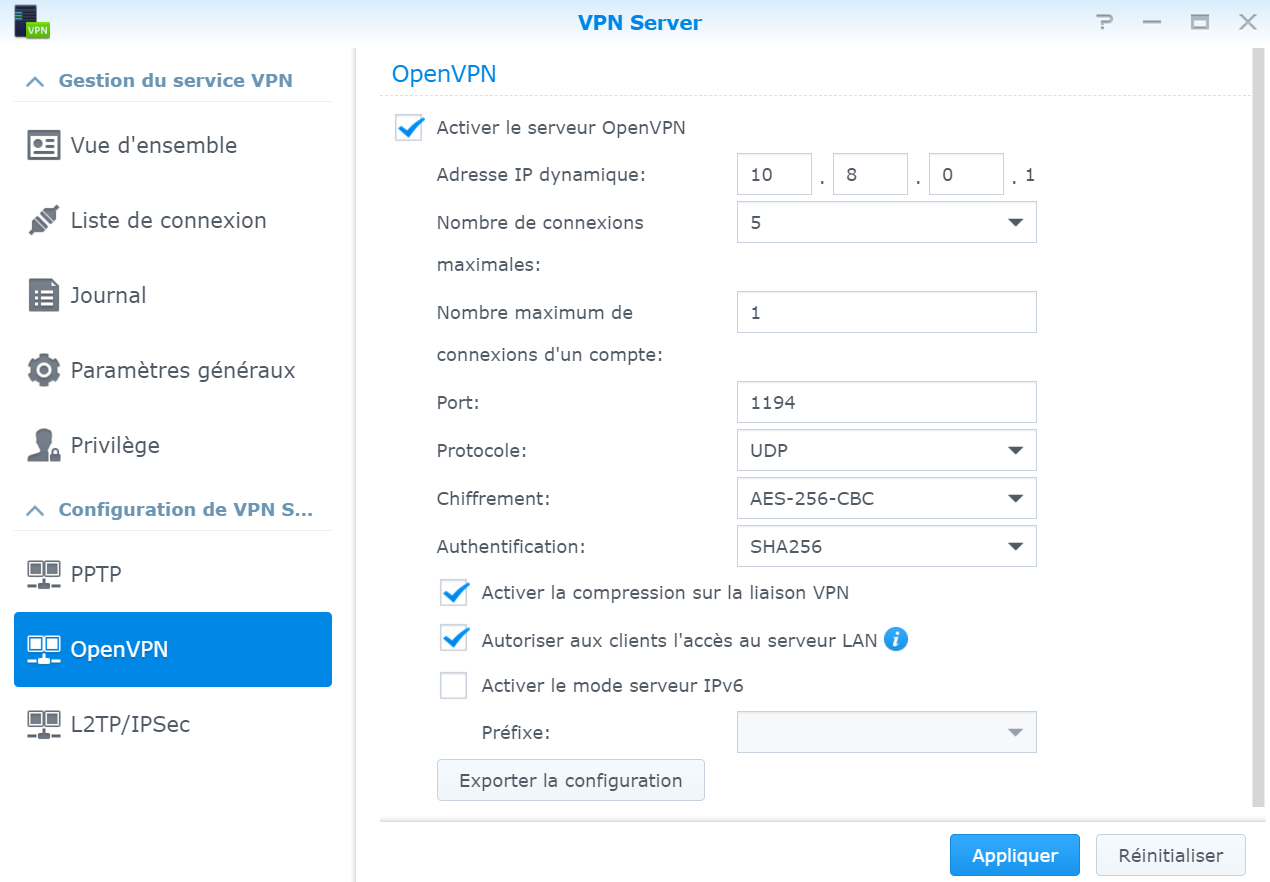Click the Privilège user-lock icon
Screen dimensions: 1270x882
coord(43,446)
